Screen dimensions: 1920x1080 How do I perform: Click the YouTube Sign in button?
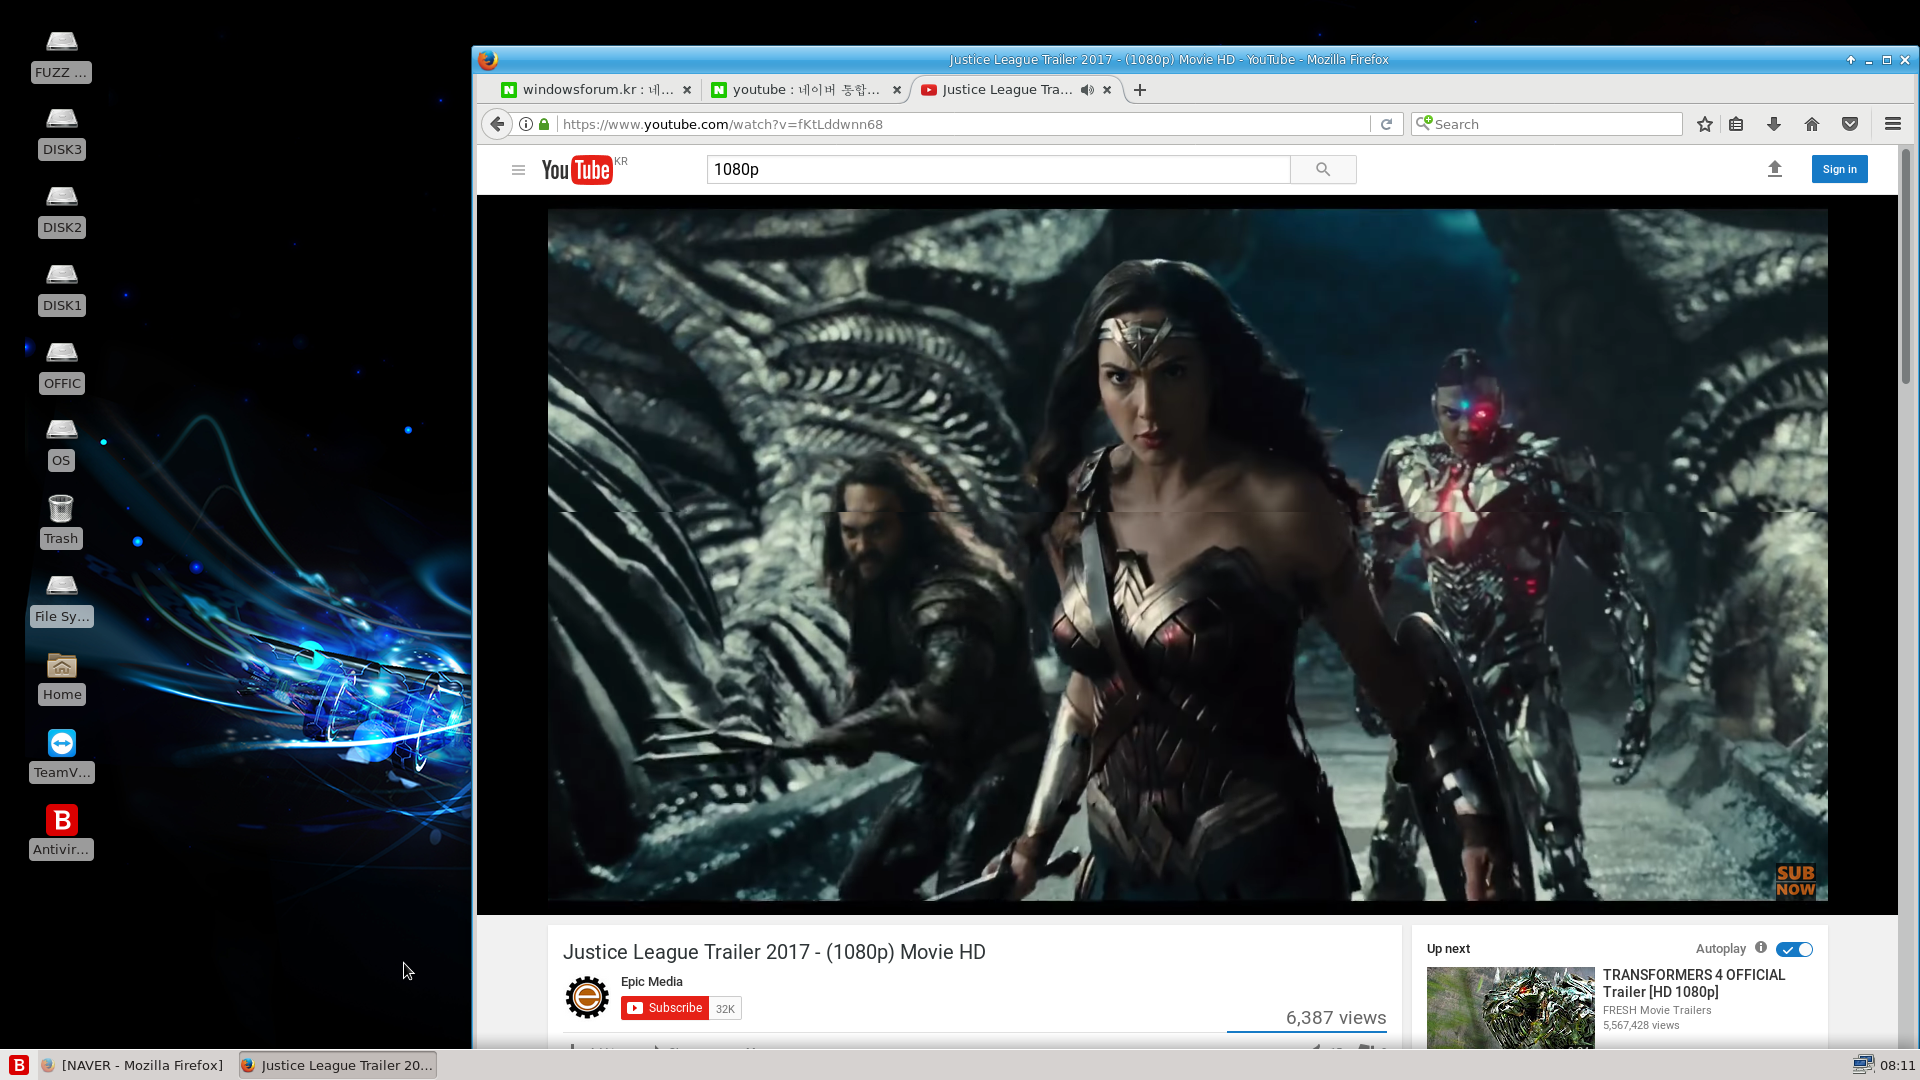pos(1839,169)
